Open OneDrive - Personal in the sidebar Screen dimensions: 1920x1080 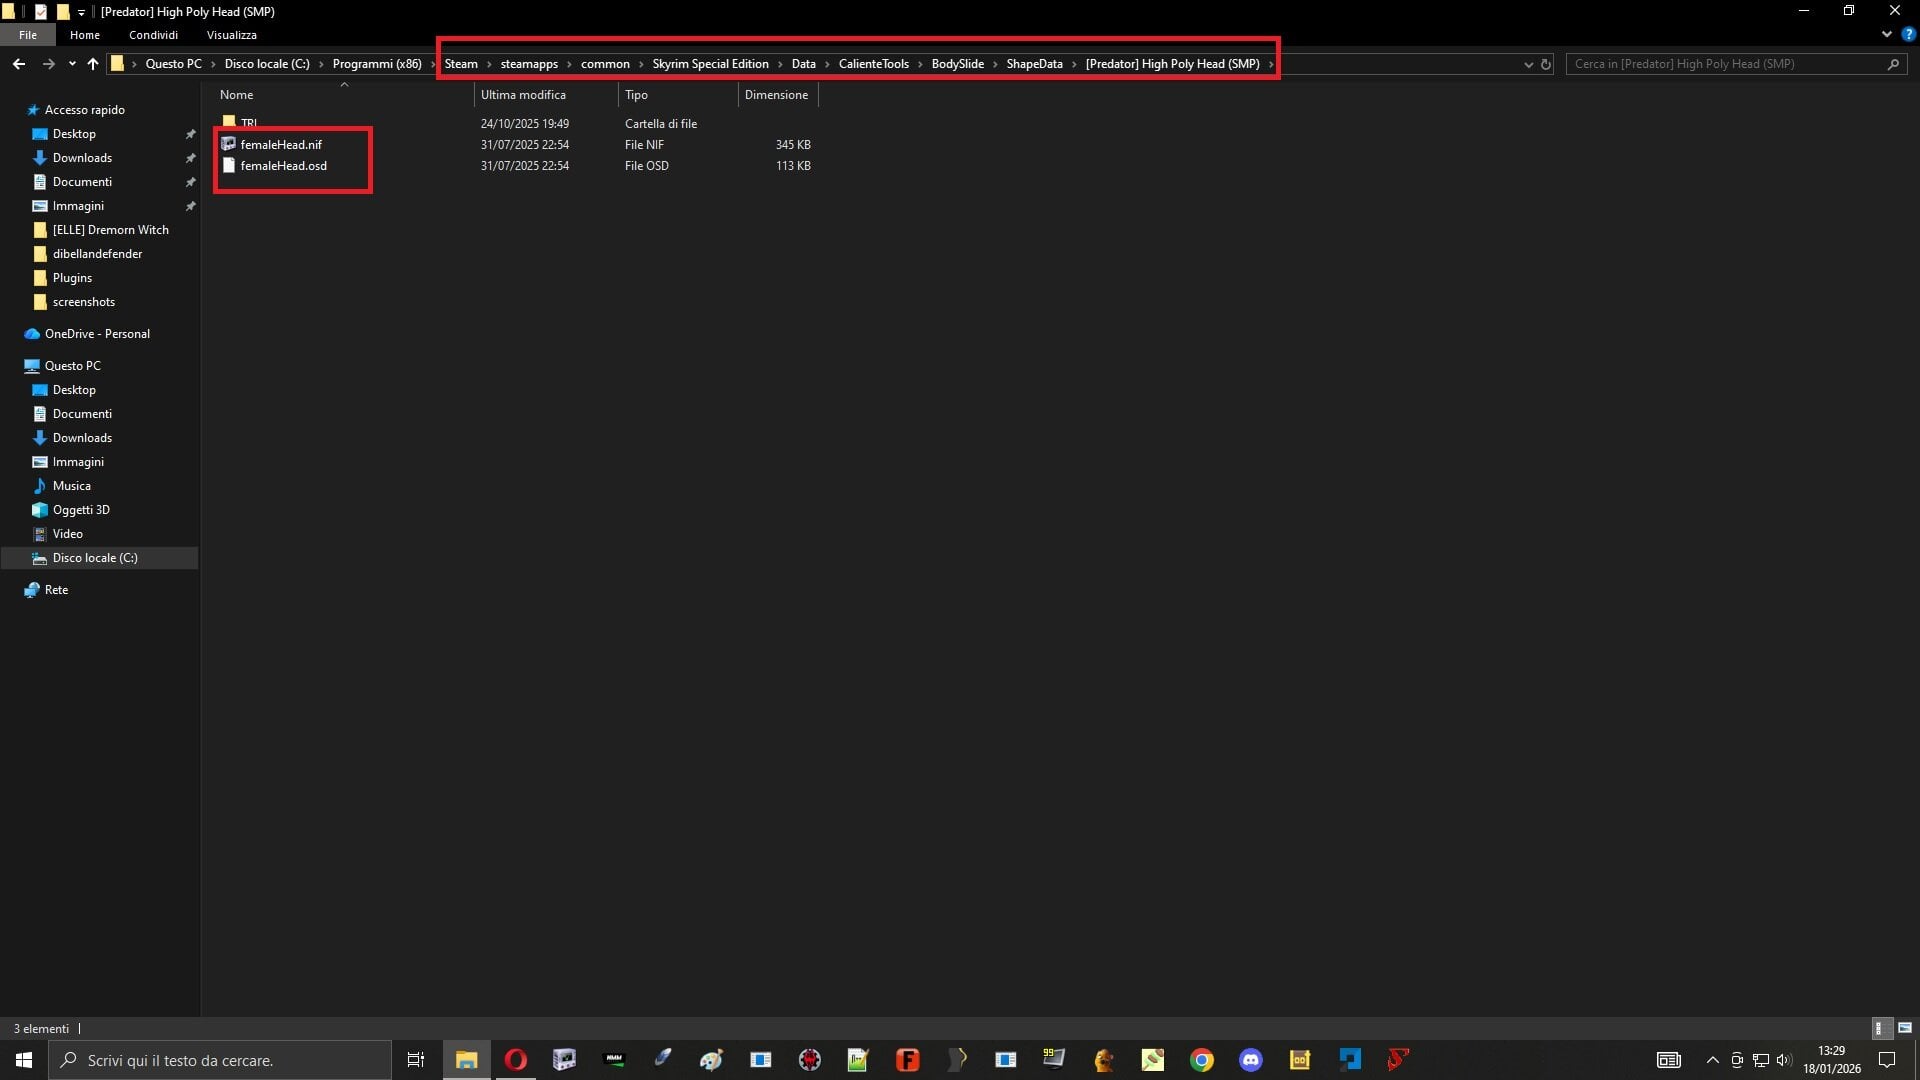pyautogui.click(x=97, y=334)
